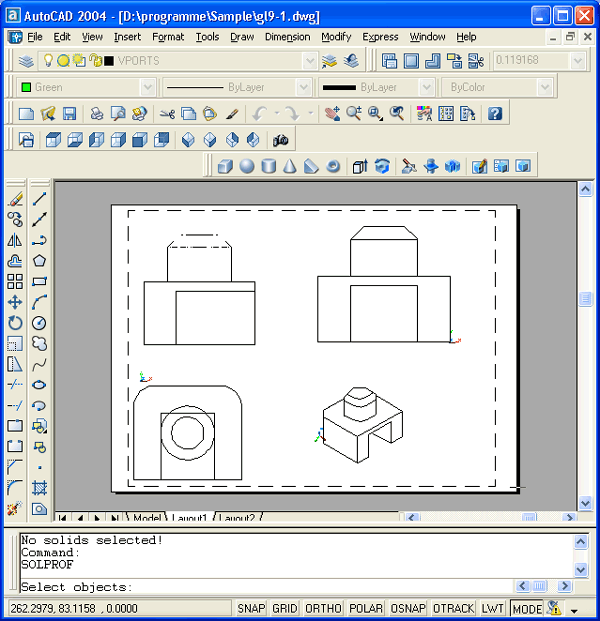Enable OSNAP in the status bar
The image size is (600, 621).
click(x=408, y=608)
